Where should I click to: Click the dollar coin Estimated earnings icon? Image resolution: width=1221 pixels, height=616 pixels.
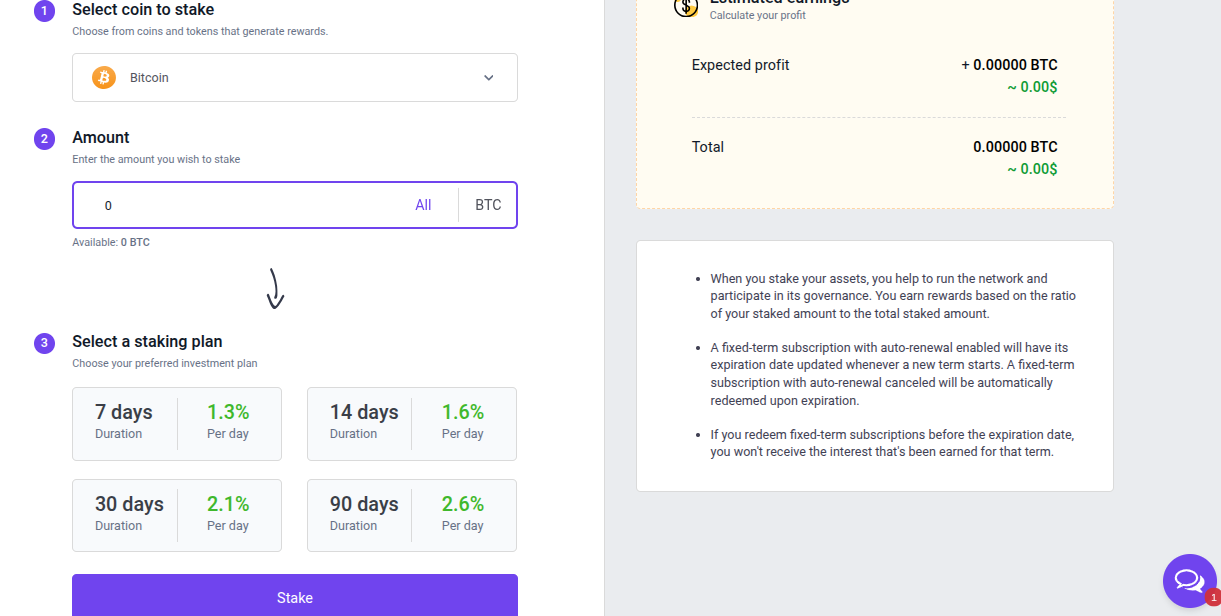686,7
